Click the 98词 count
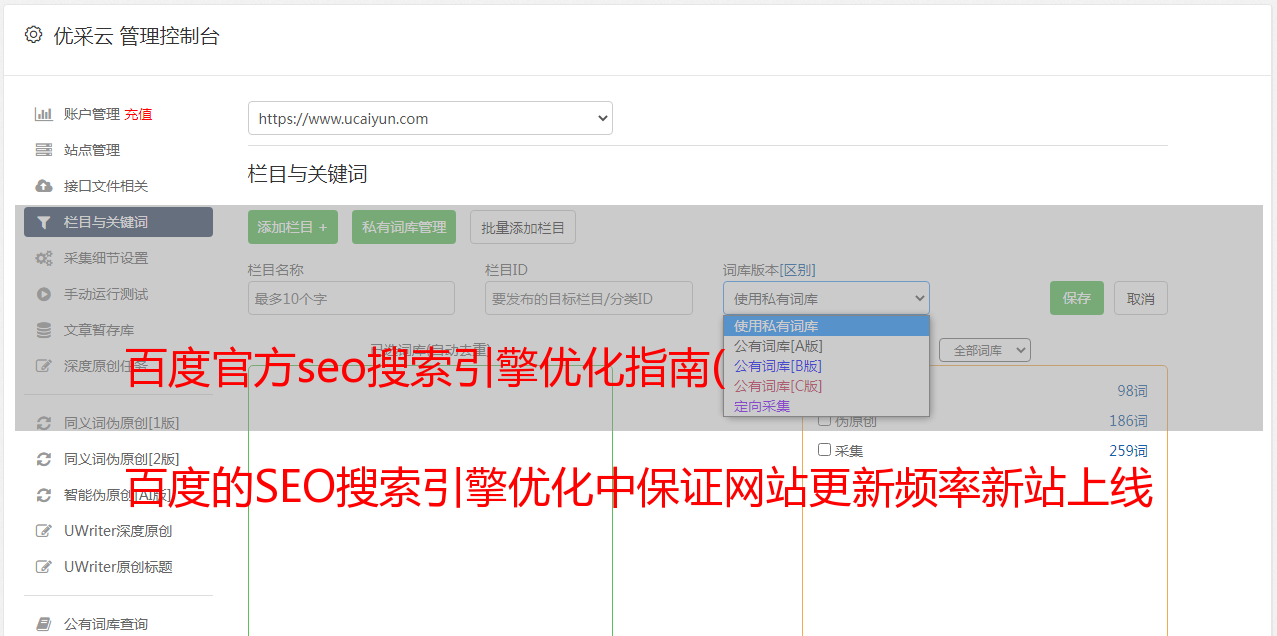This screenshot has height=636, width=1277. [1132, 391]
